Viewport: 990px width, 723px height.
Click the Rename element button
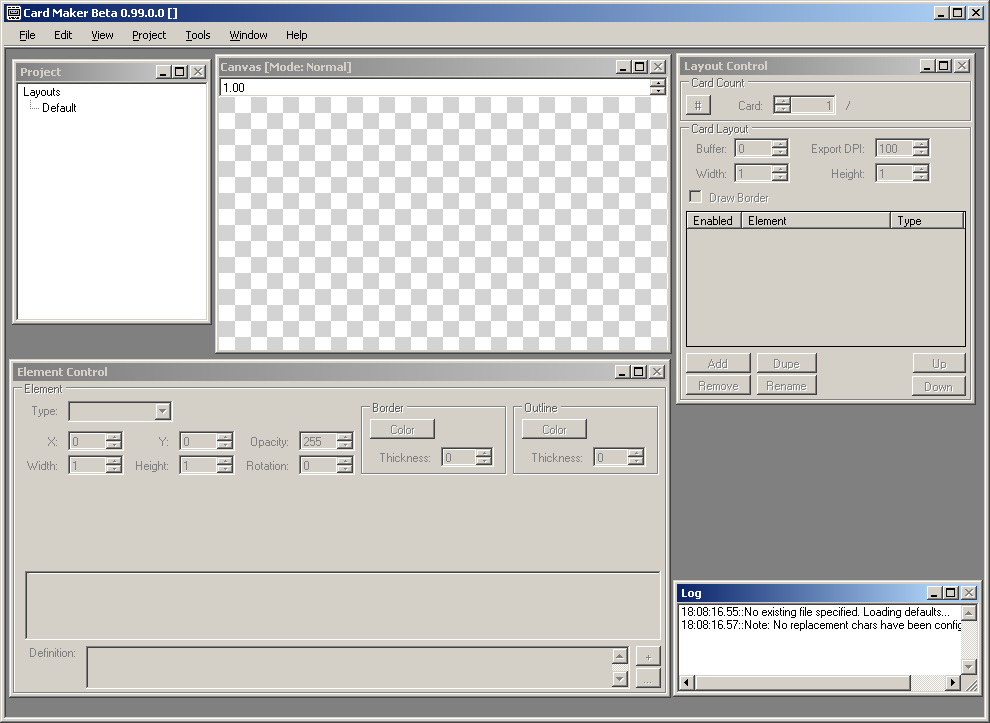point(786,386)
